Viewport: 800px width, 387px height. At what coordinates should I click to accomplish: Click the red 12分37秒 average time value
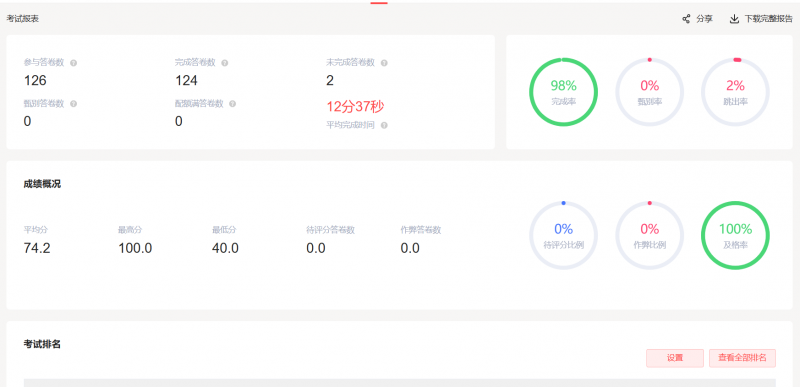tap(355, 107)
